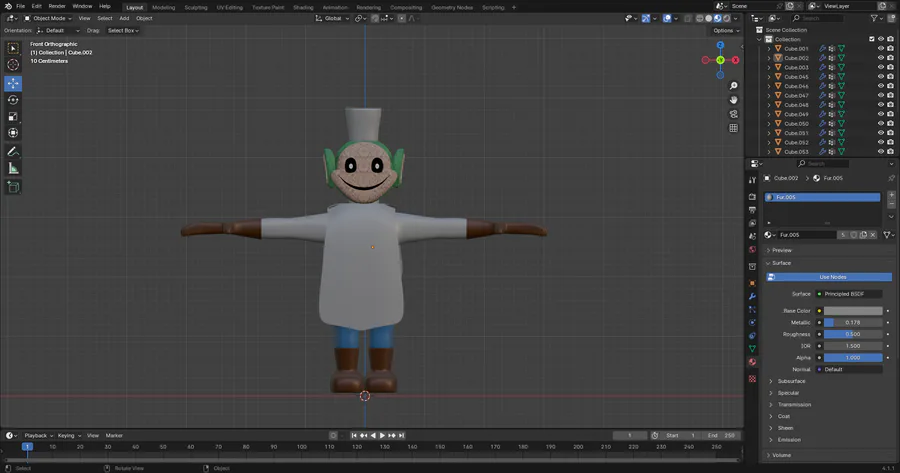Image resolution: width=900 pixels, height=473 pixels.
Task: Toggle the Collection eye visibility icon
Action: [x=880, y=39]
